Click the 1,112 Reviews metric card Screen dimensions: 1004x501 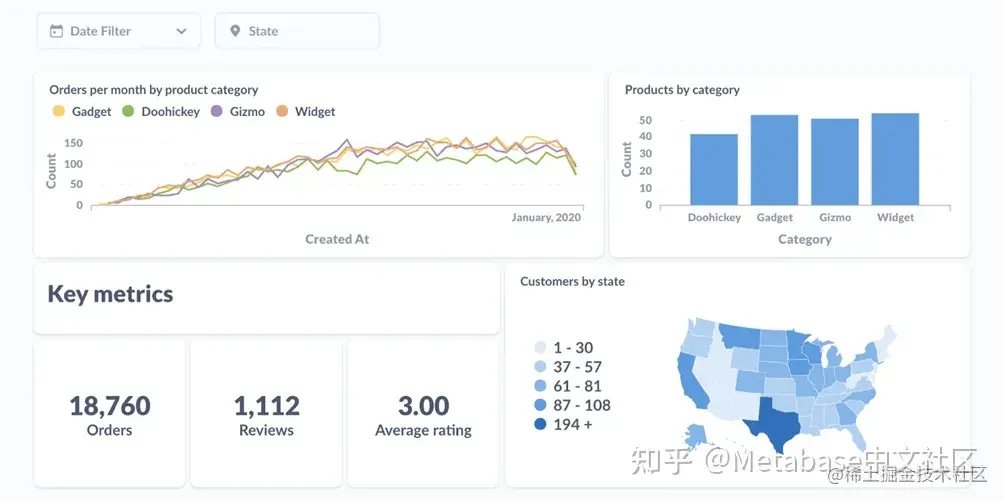tap(266, 413)
